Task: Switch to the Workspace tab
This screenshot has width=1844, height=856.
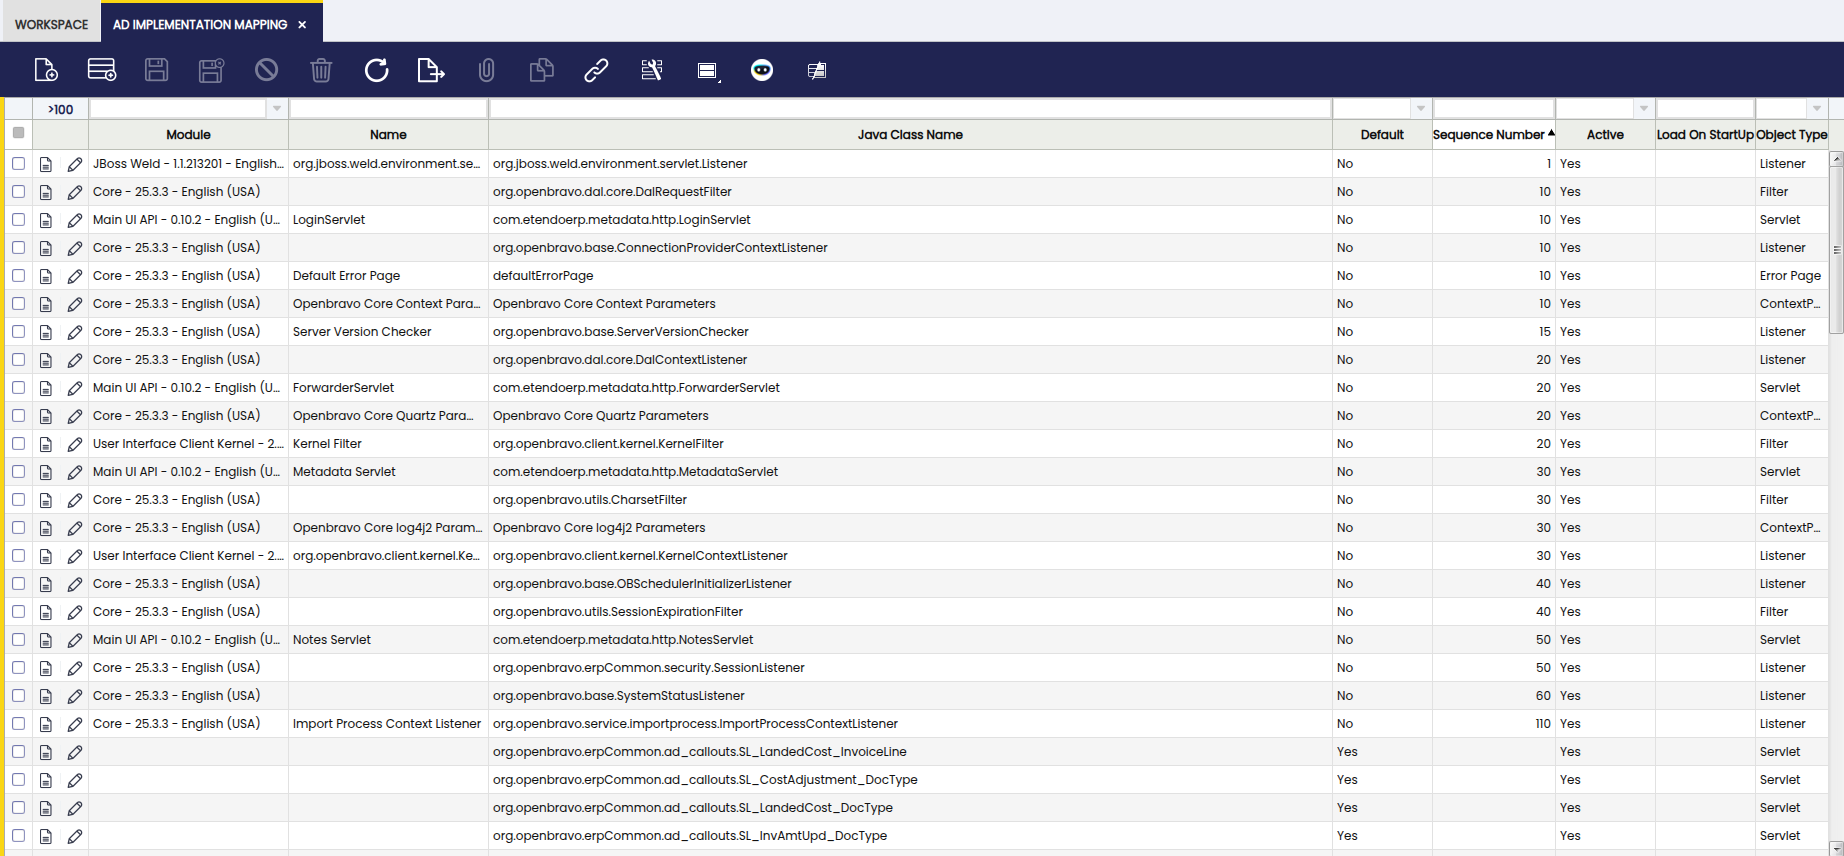Action: (x=51, y=24)
